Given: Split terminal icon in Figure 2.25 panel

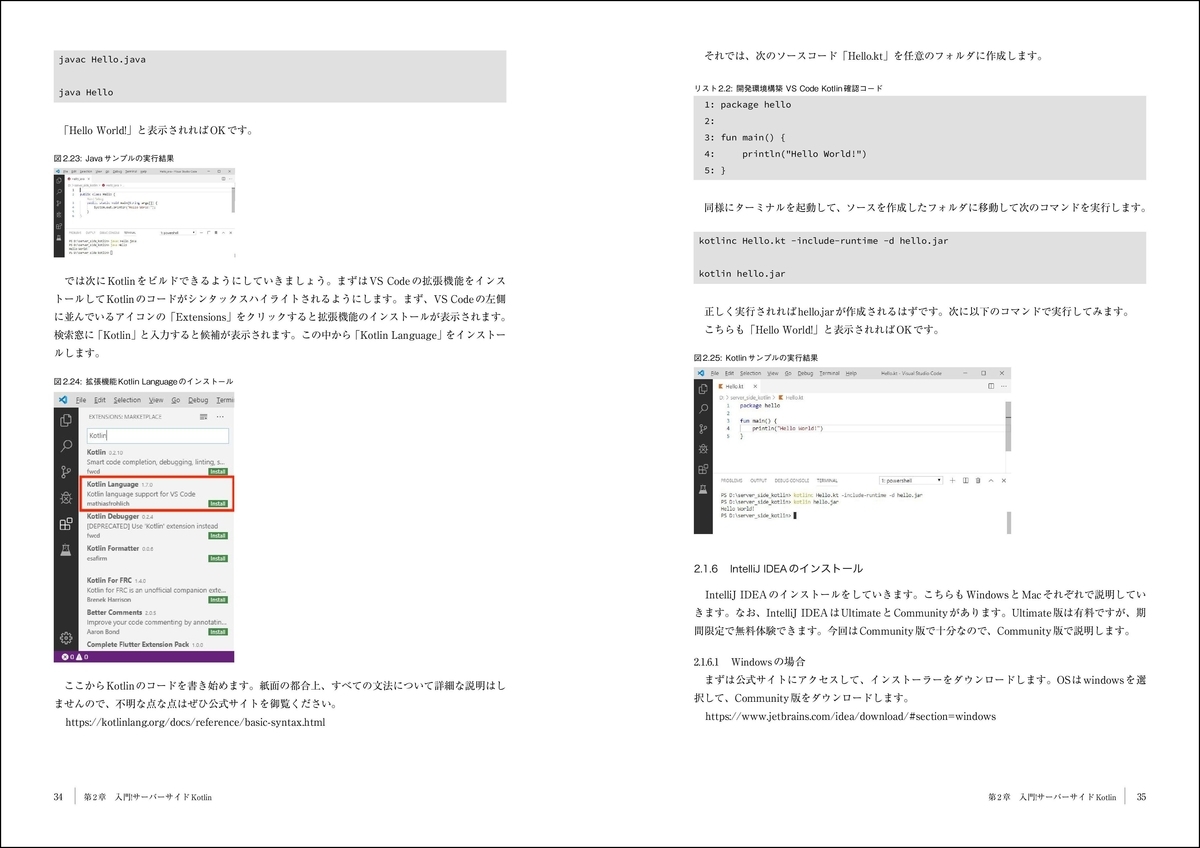Looking at the screenshot, I should [966, 481].
